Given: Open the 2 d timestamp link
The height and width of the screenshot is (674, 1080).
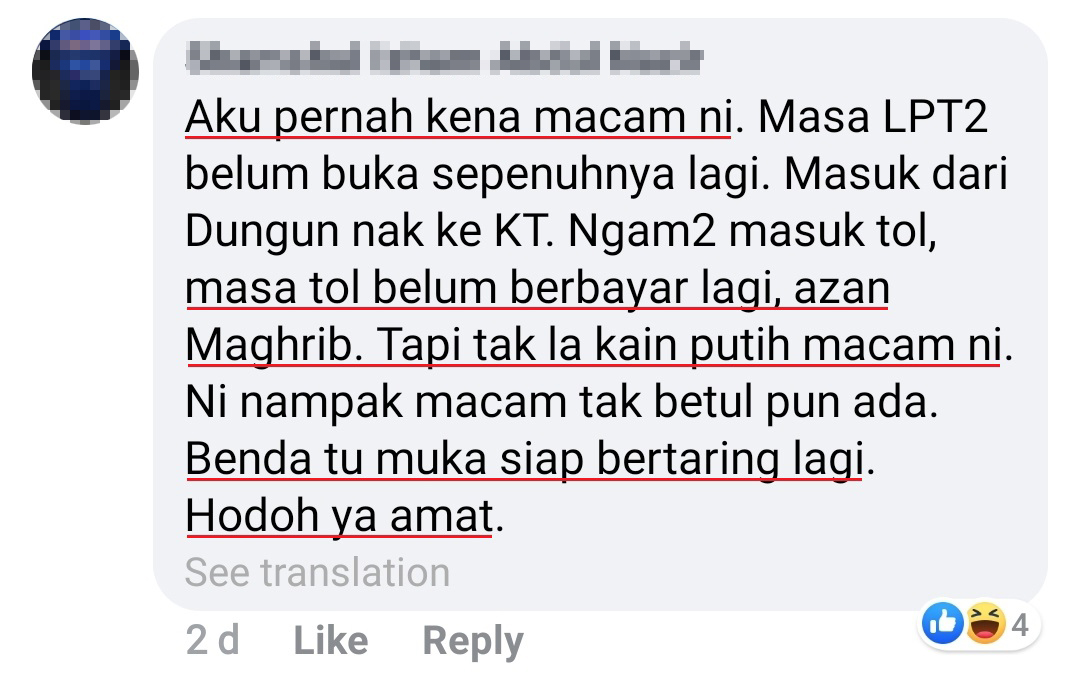Looking at the screenshot, I should click(x=212, y=641).
